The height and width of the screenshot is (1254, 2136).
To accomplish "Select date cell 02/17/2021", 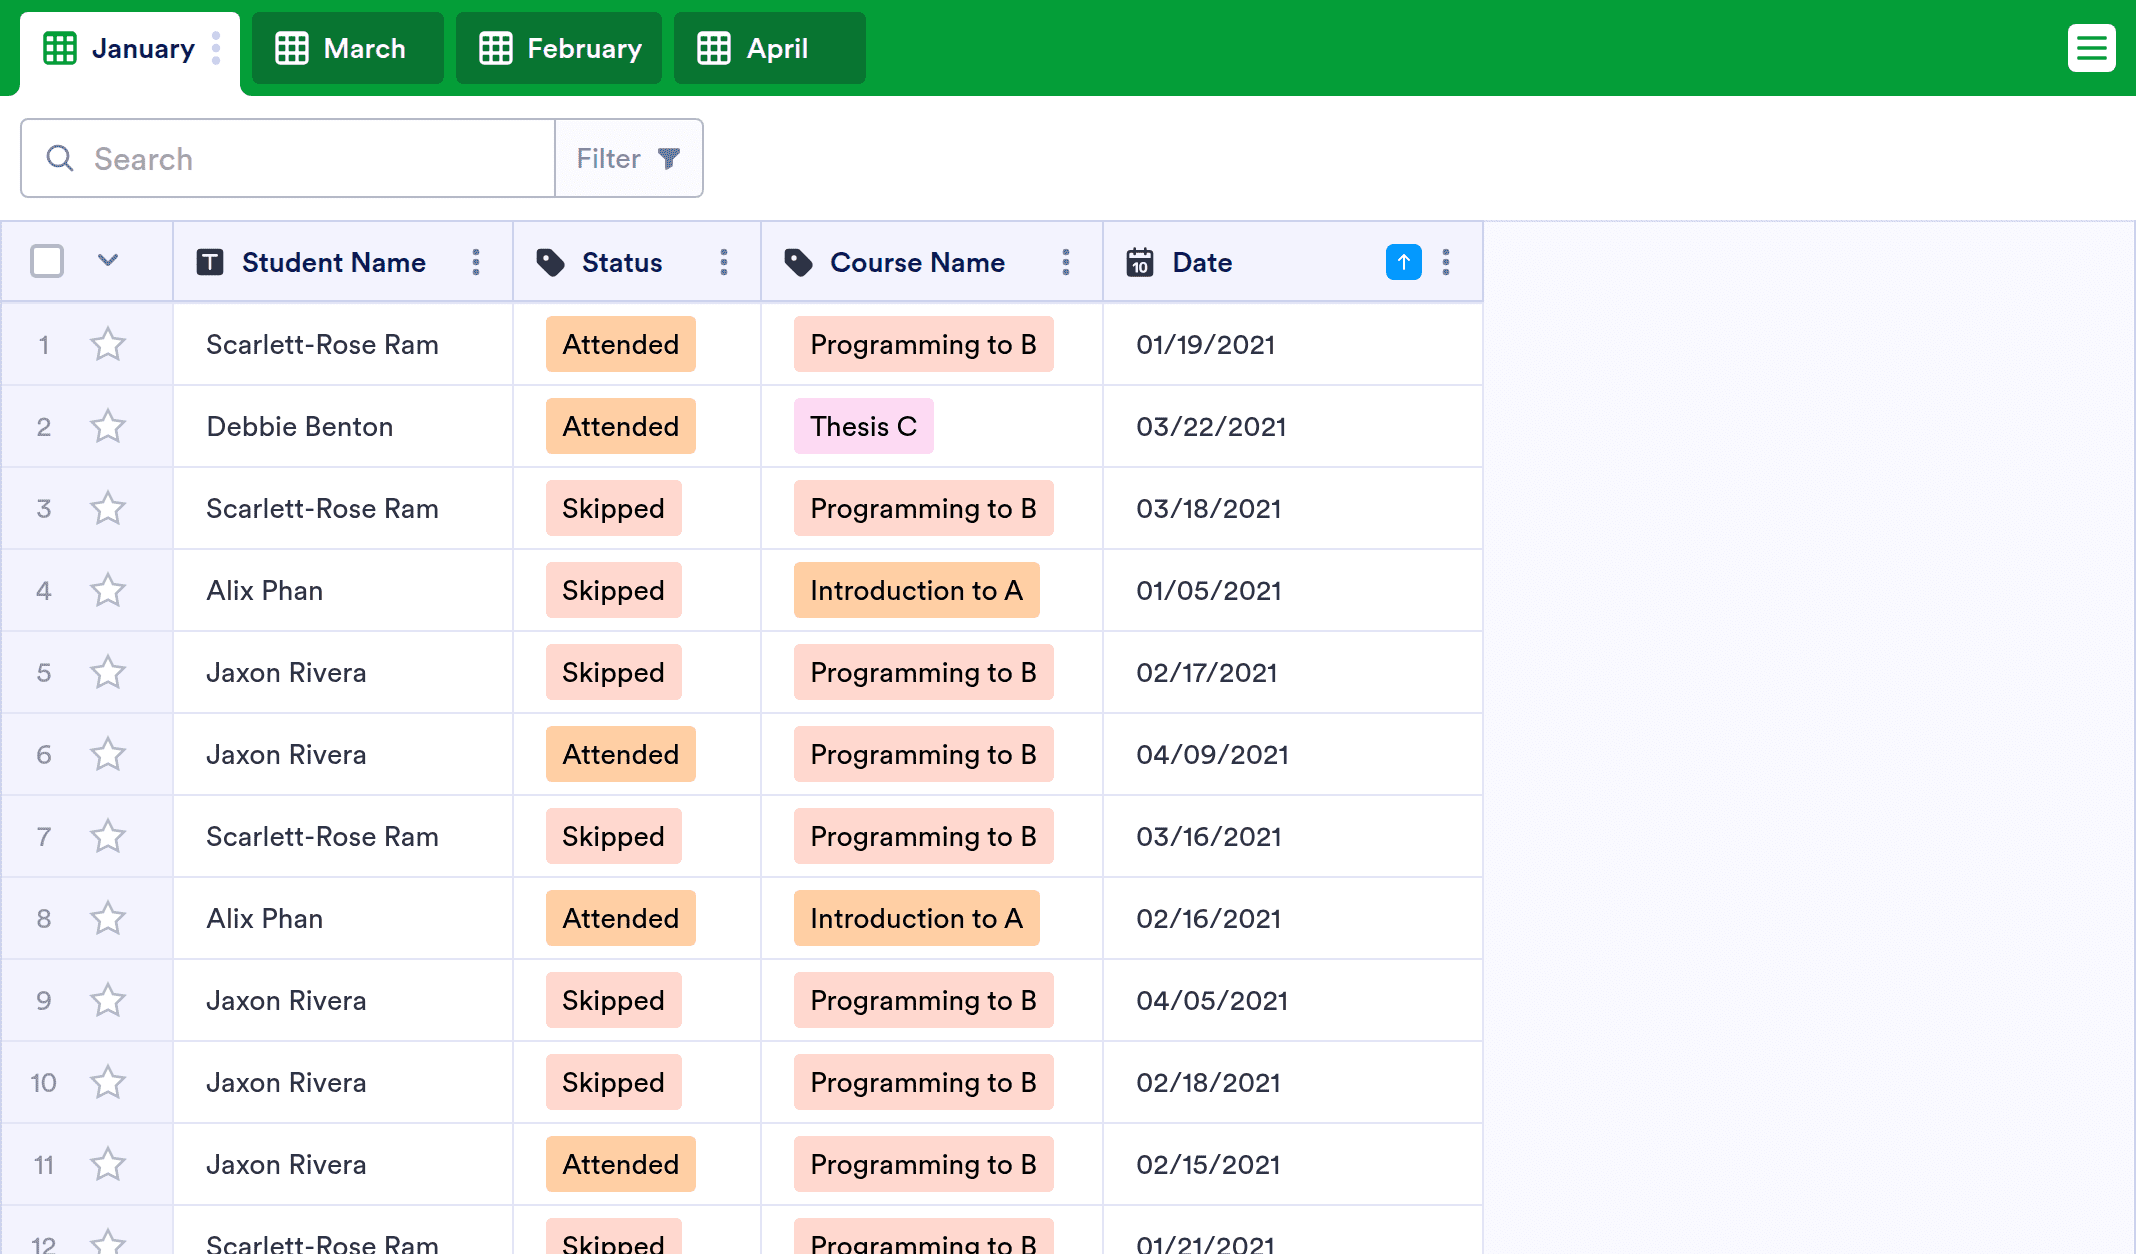I will coord(1292,672).
